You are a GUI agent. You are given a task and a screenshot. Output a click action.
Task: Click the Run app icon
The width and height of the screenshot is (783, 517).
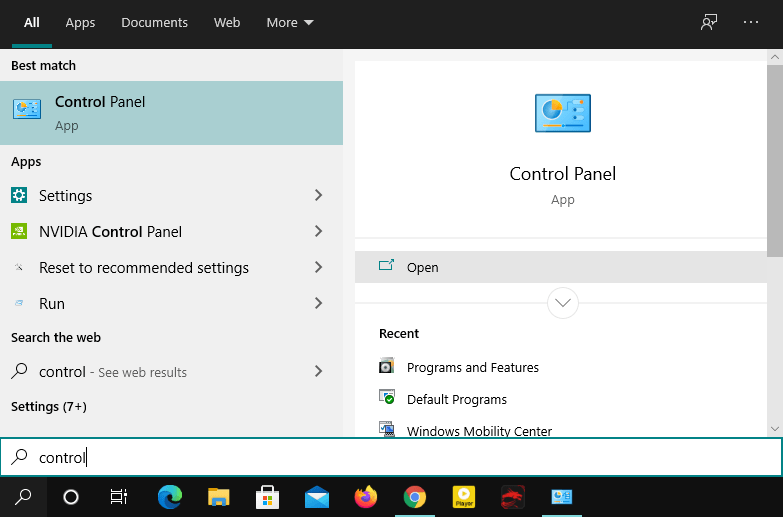tap(19, 303)
